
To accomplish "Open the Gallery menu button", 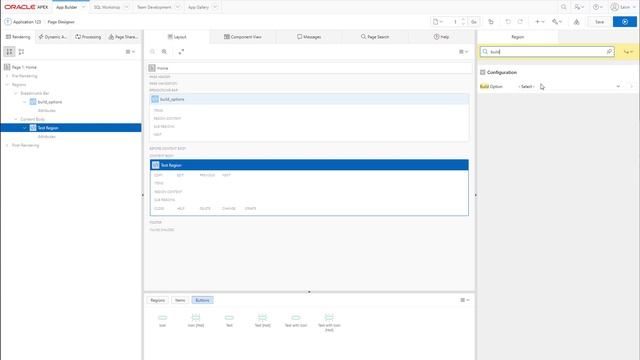I will [465, 300].
